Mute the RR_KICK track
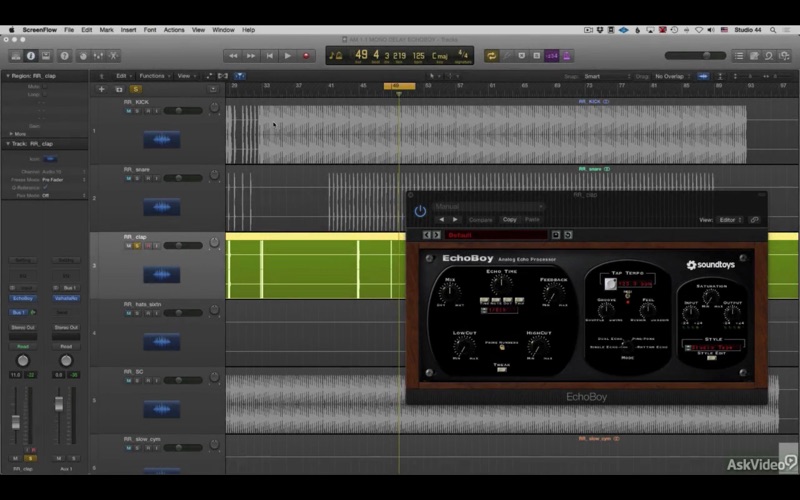Viewport: 800px width, 500px height. (x=129, y=111)
